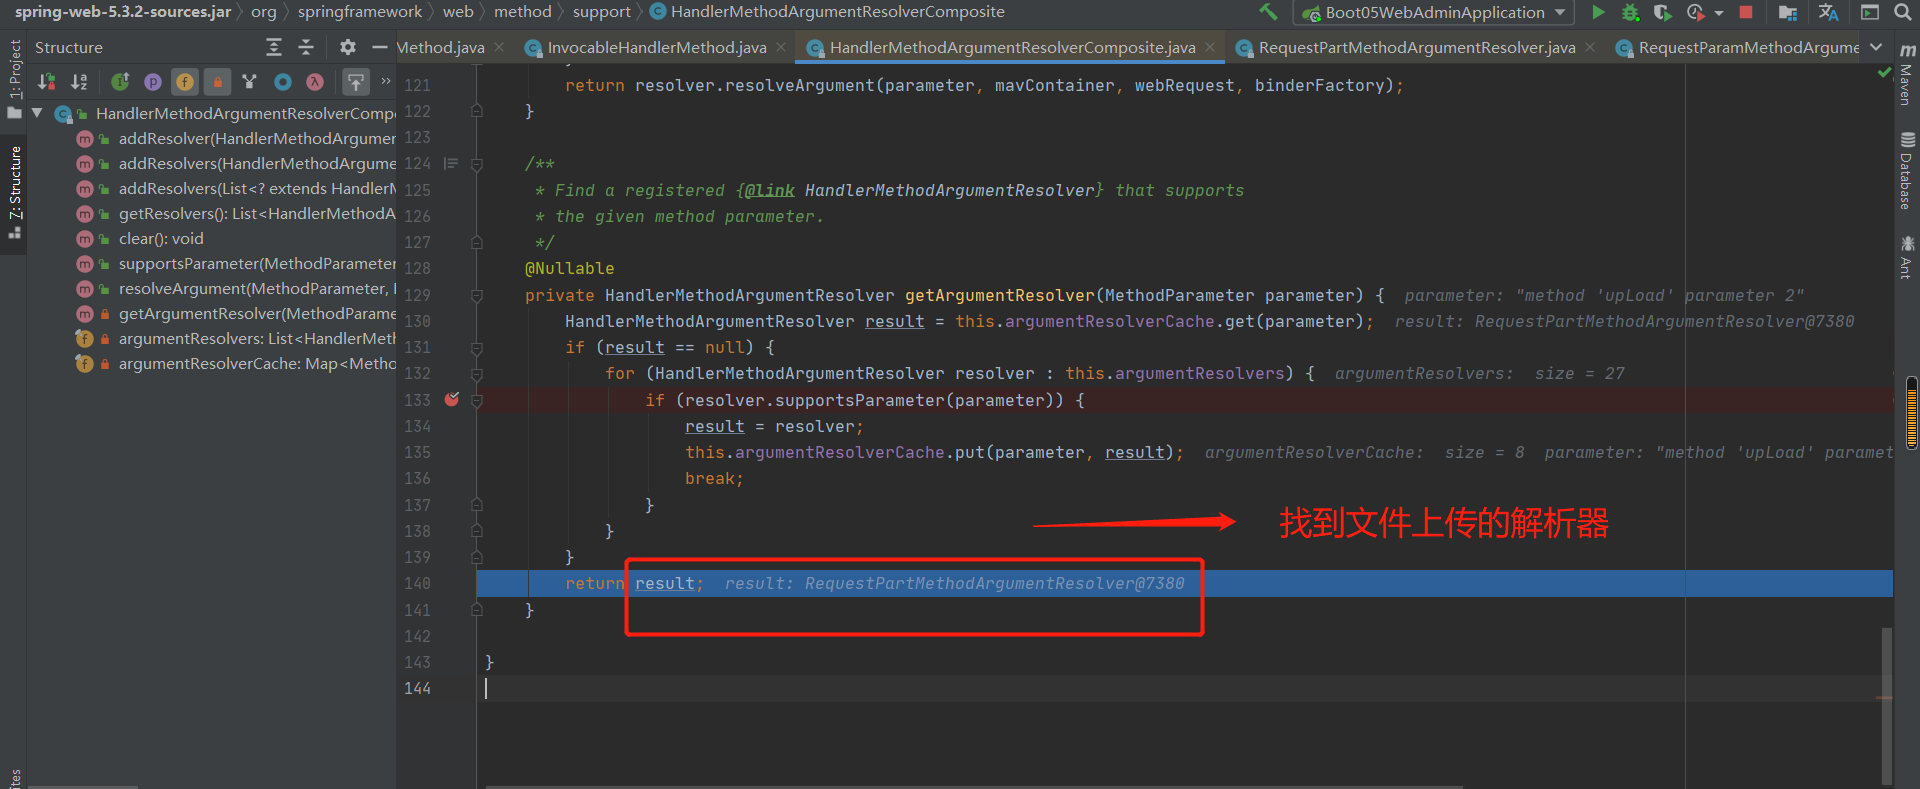This screenshot has height=789, width=1920.
Task: Collapse the HandlerMethodArgumentResolverComposite tree node
Action: (x=37, y=113)
